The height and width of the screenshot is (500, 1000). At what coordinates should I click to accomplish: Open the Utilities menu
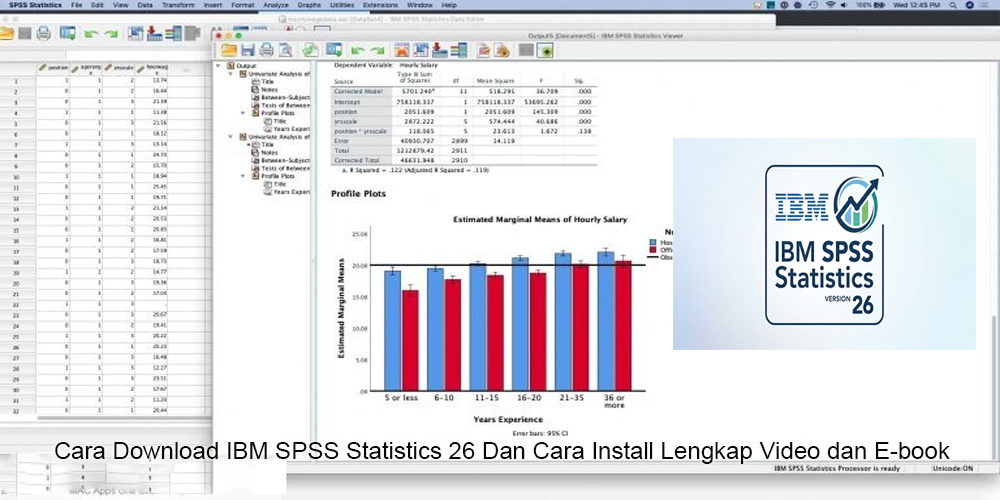click(343, 5)
